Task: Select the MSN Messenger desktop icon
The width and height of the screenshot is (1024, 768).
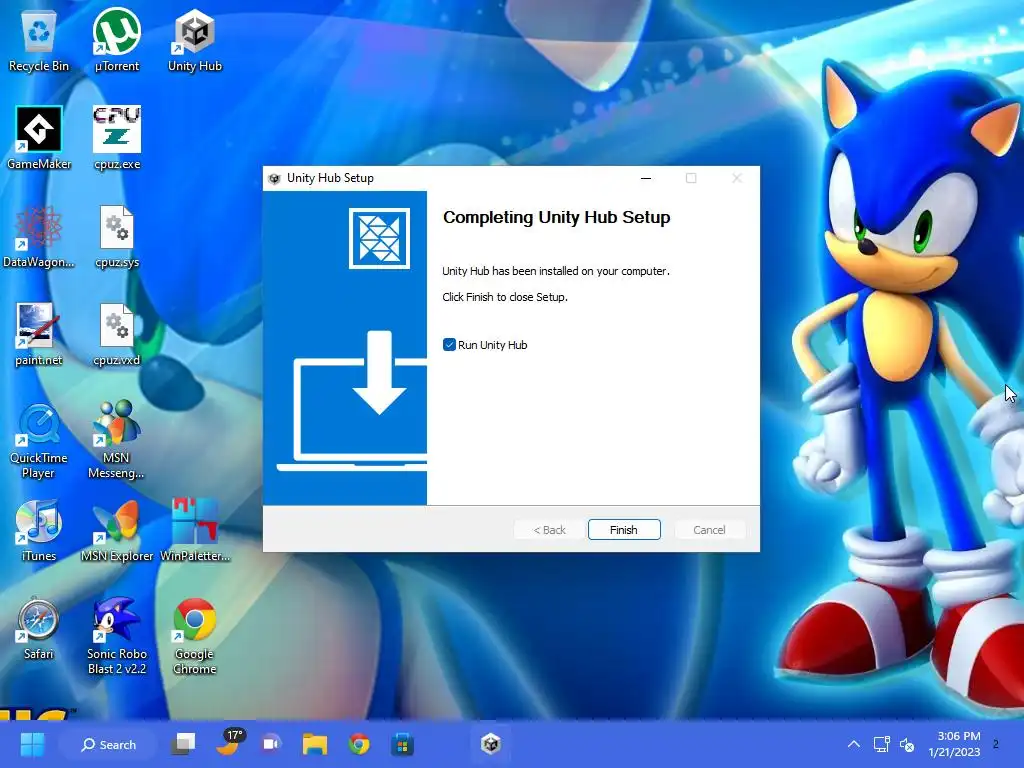Action: (117, 440)
